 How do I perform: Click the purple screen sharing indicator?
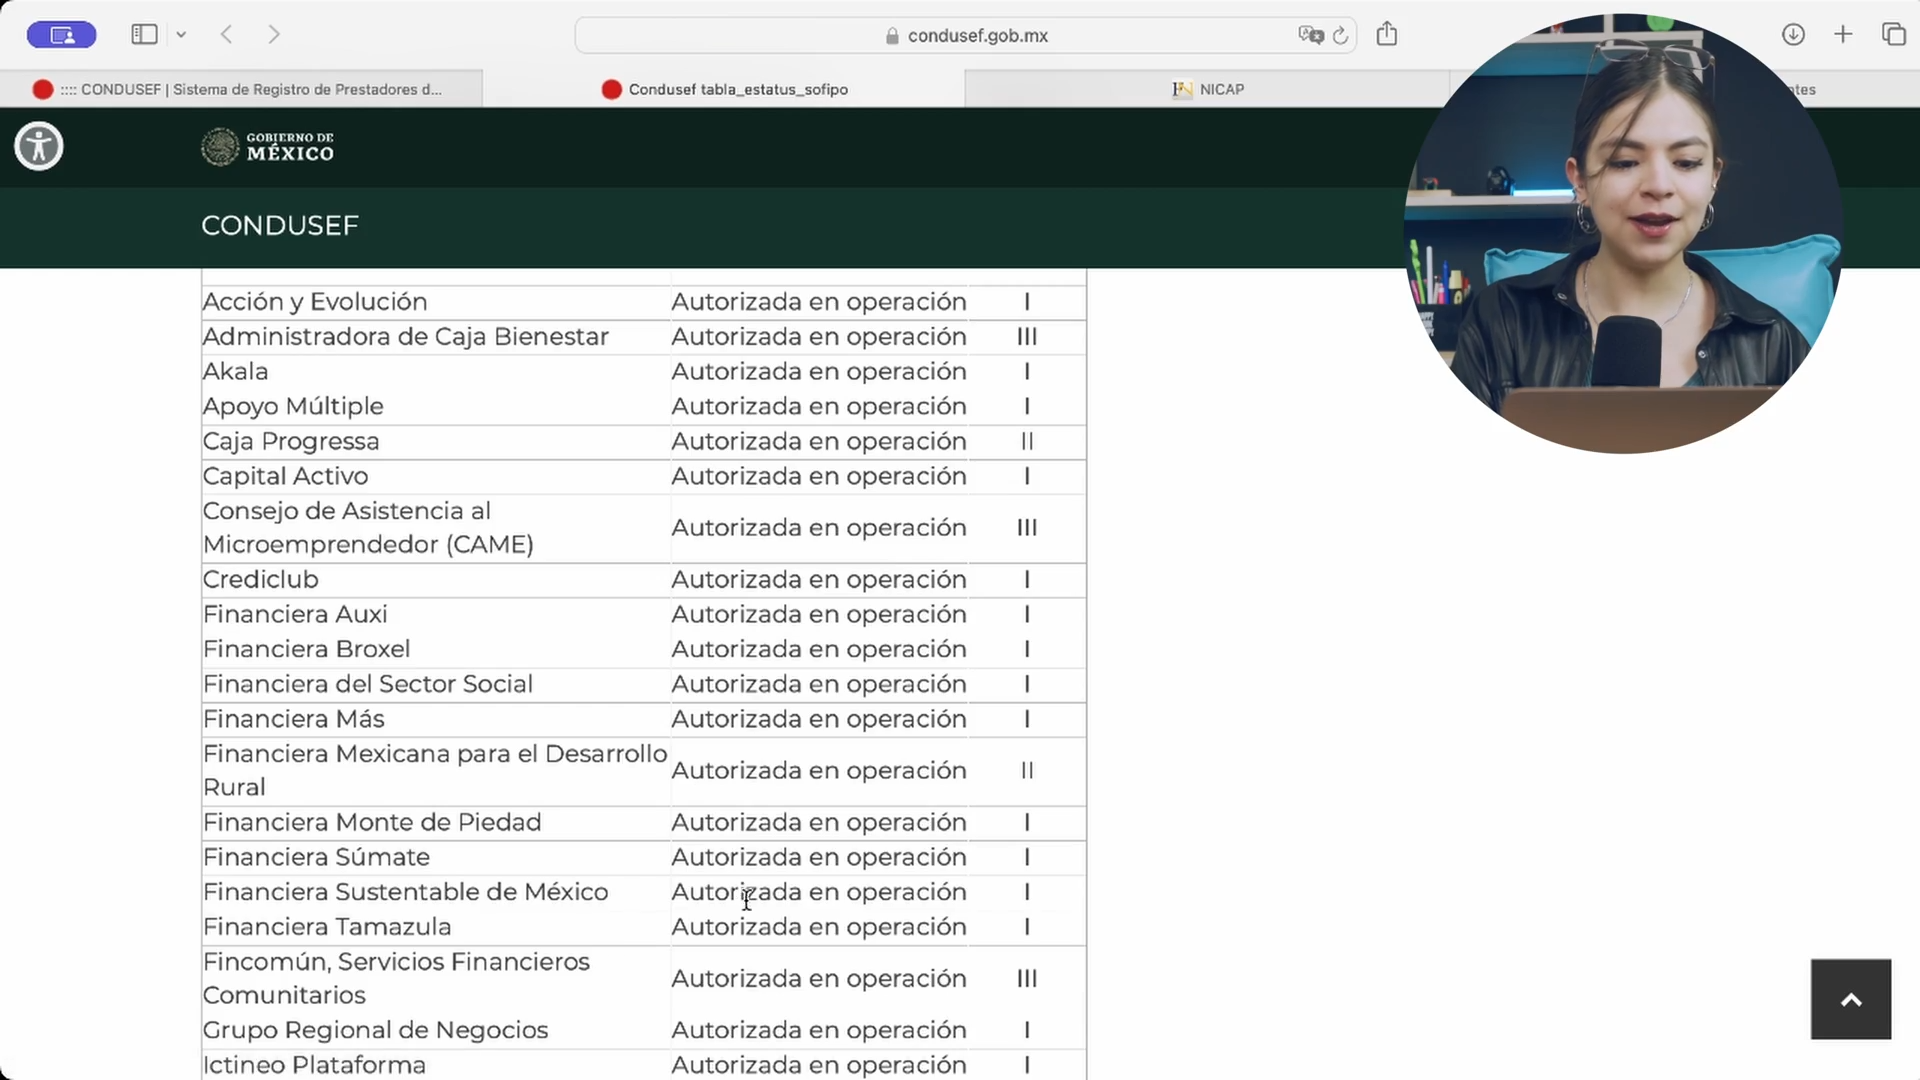click(x=61, y=35)
